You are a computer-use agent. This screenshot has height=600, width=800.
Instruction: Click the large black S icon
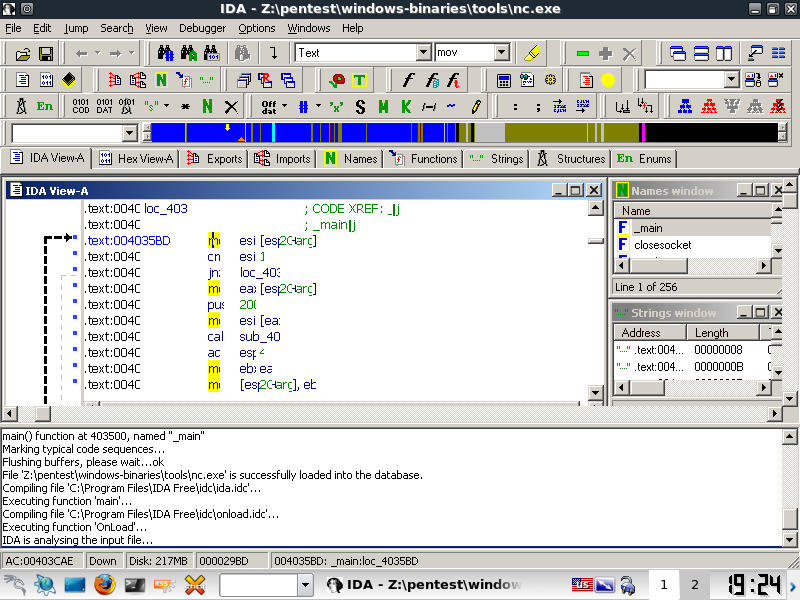360,107
